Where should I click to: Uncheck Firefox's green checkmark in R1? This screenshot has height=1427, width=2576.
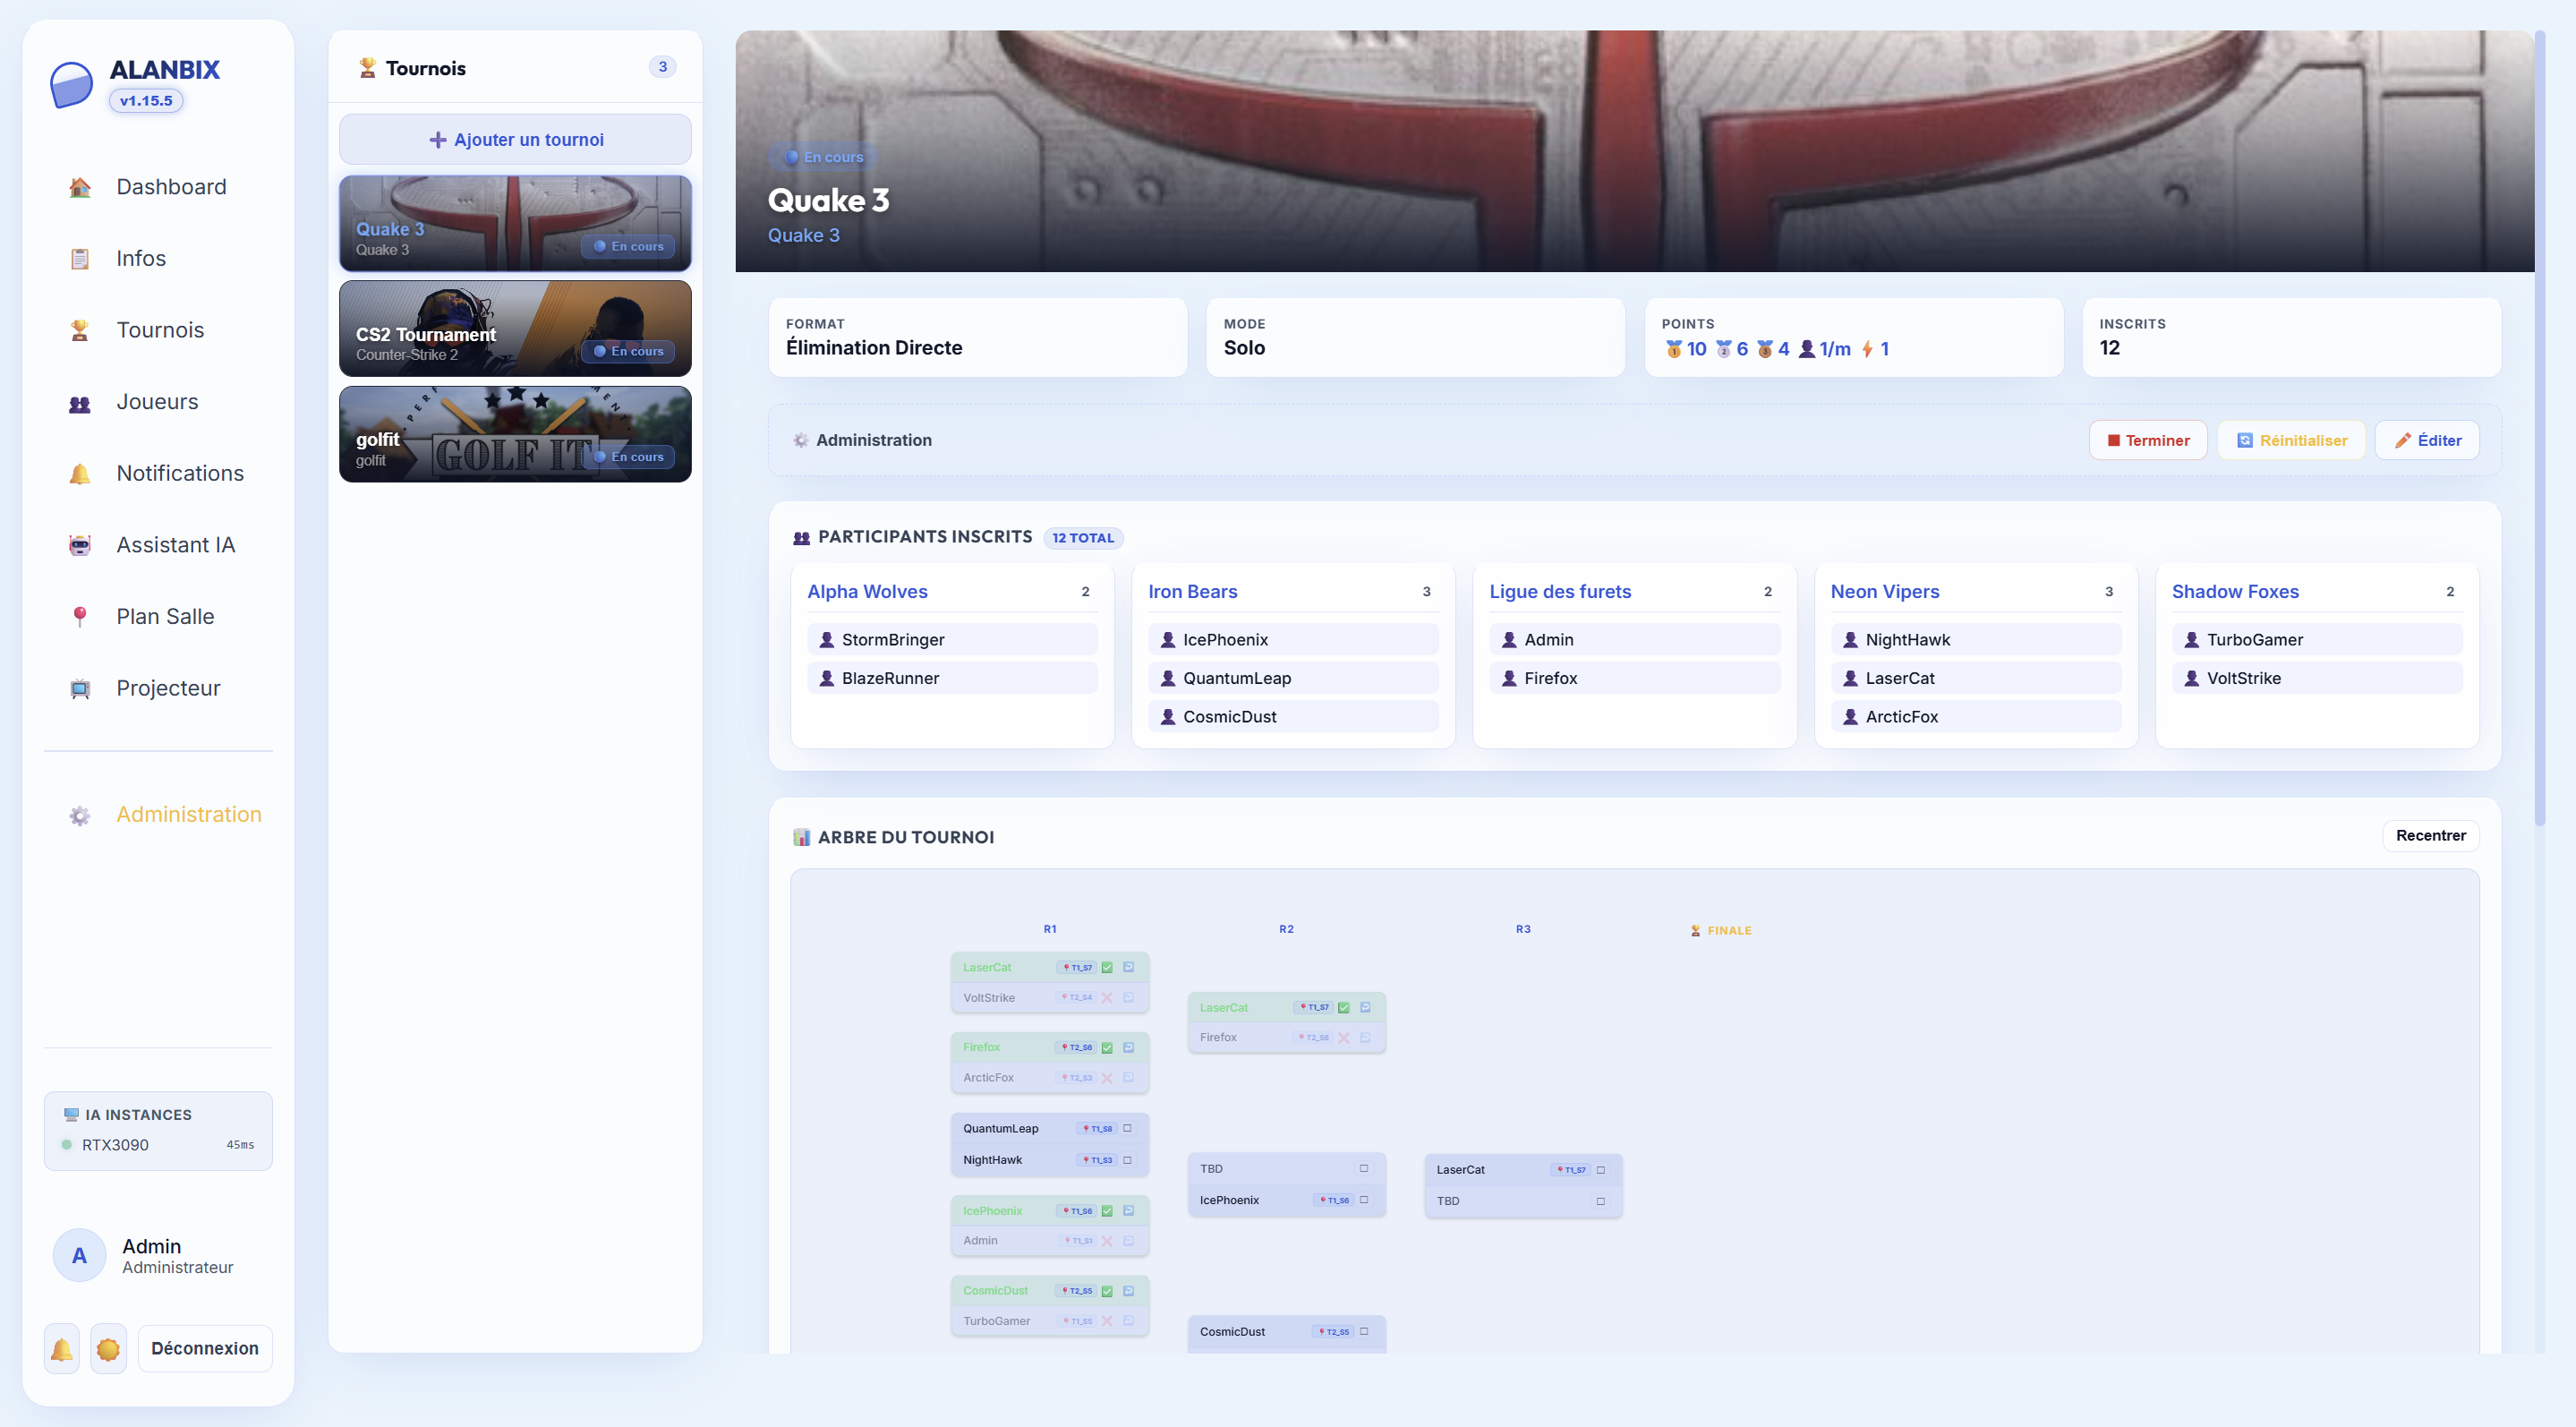click(x=1107, y=1047)
